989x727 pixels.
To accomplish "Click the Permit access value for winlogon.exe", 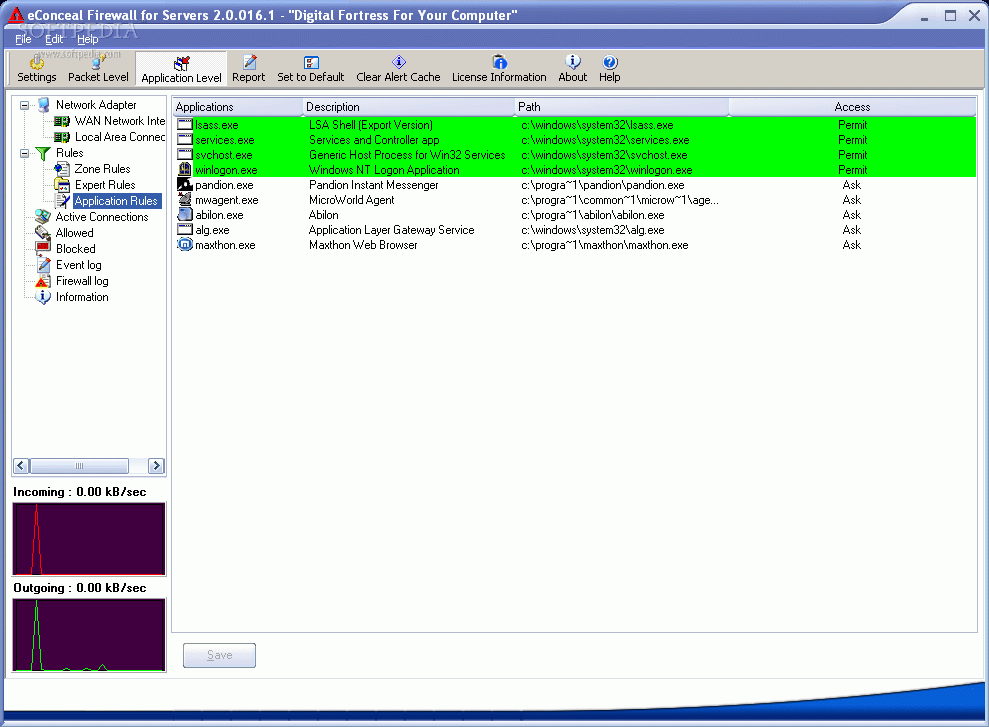I will (852, 170).
